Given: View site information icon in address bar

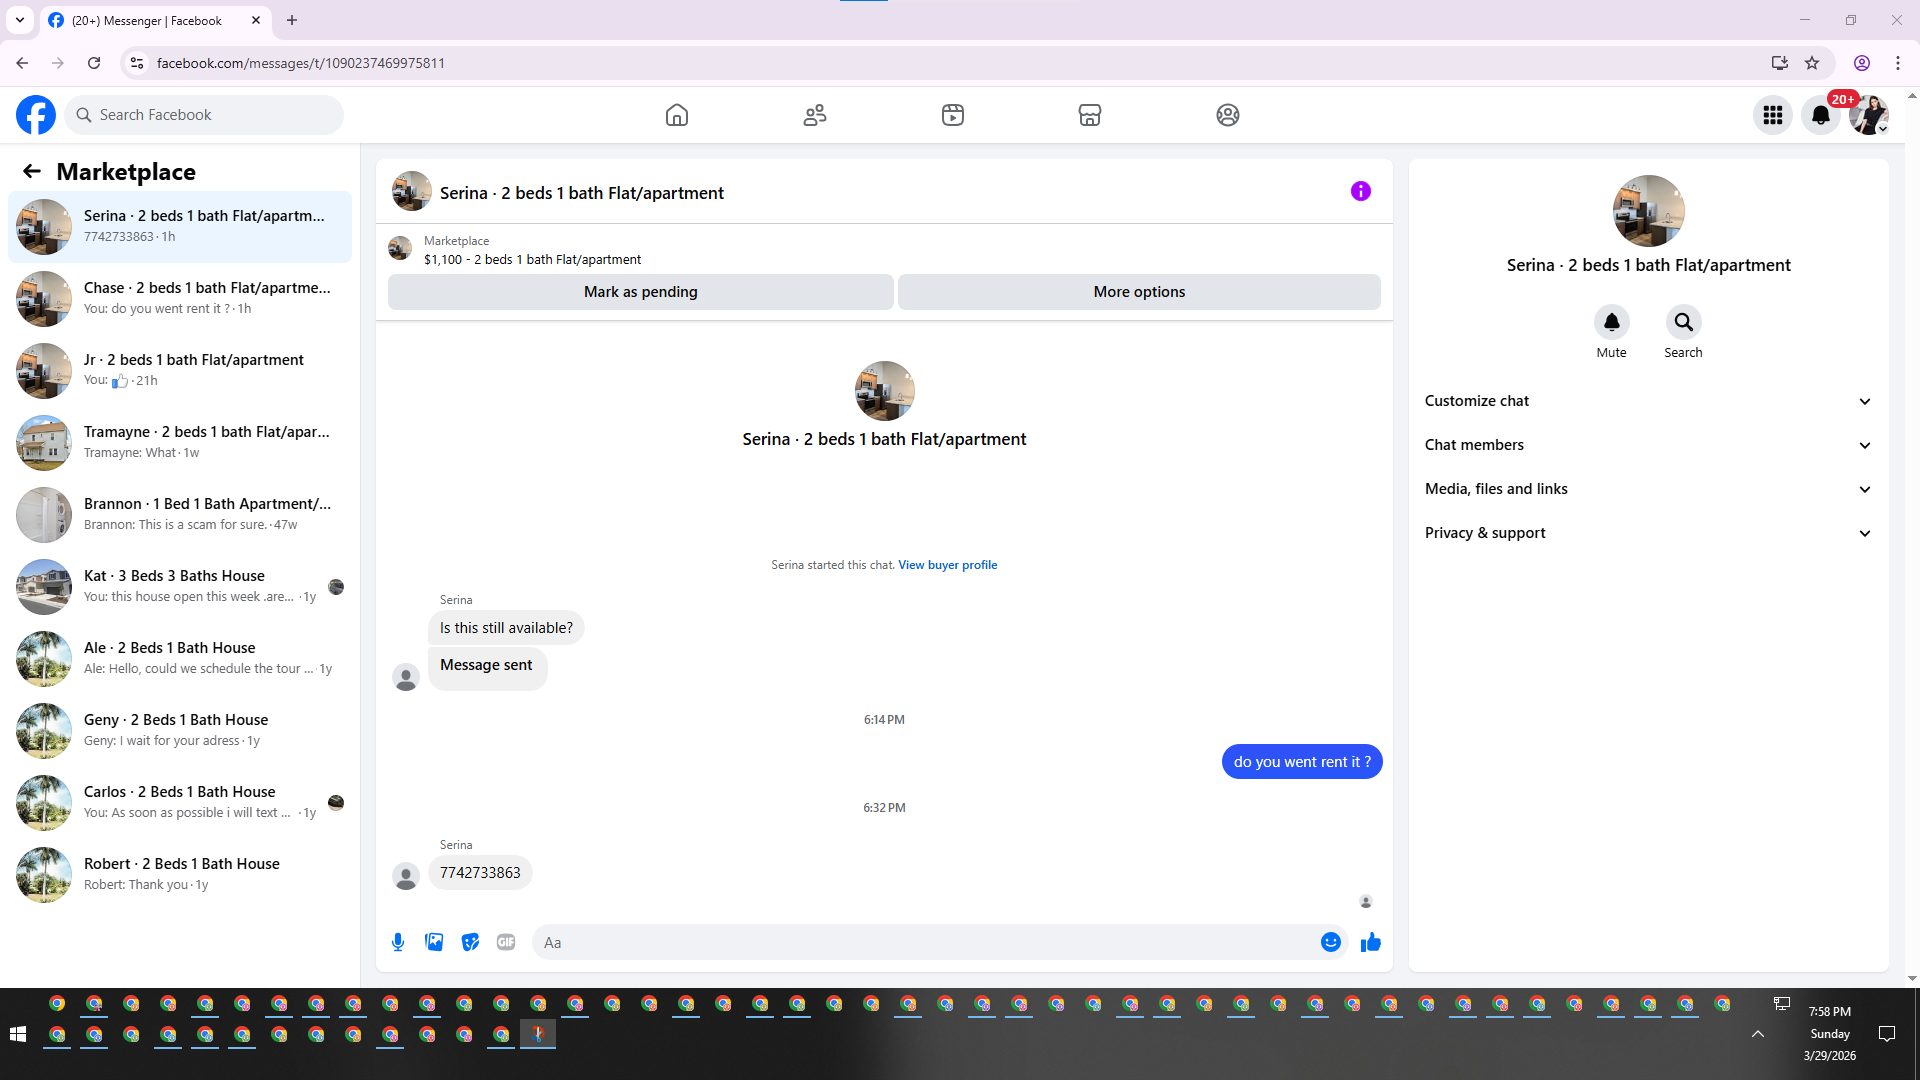Looking at the screenshot, I should [x=137, y=63].
